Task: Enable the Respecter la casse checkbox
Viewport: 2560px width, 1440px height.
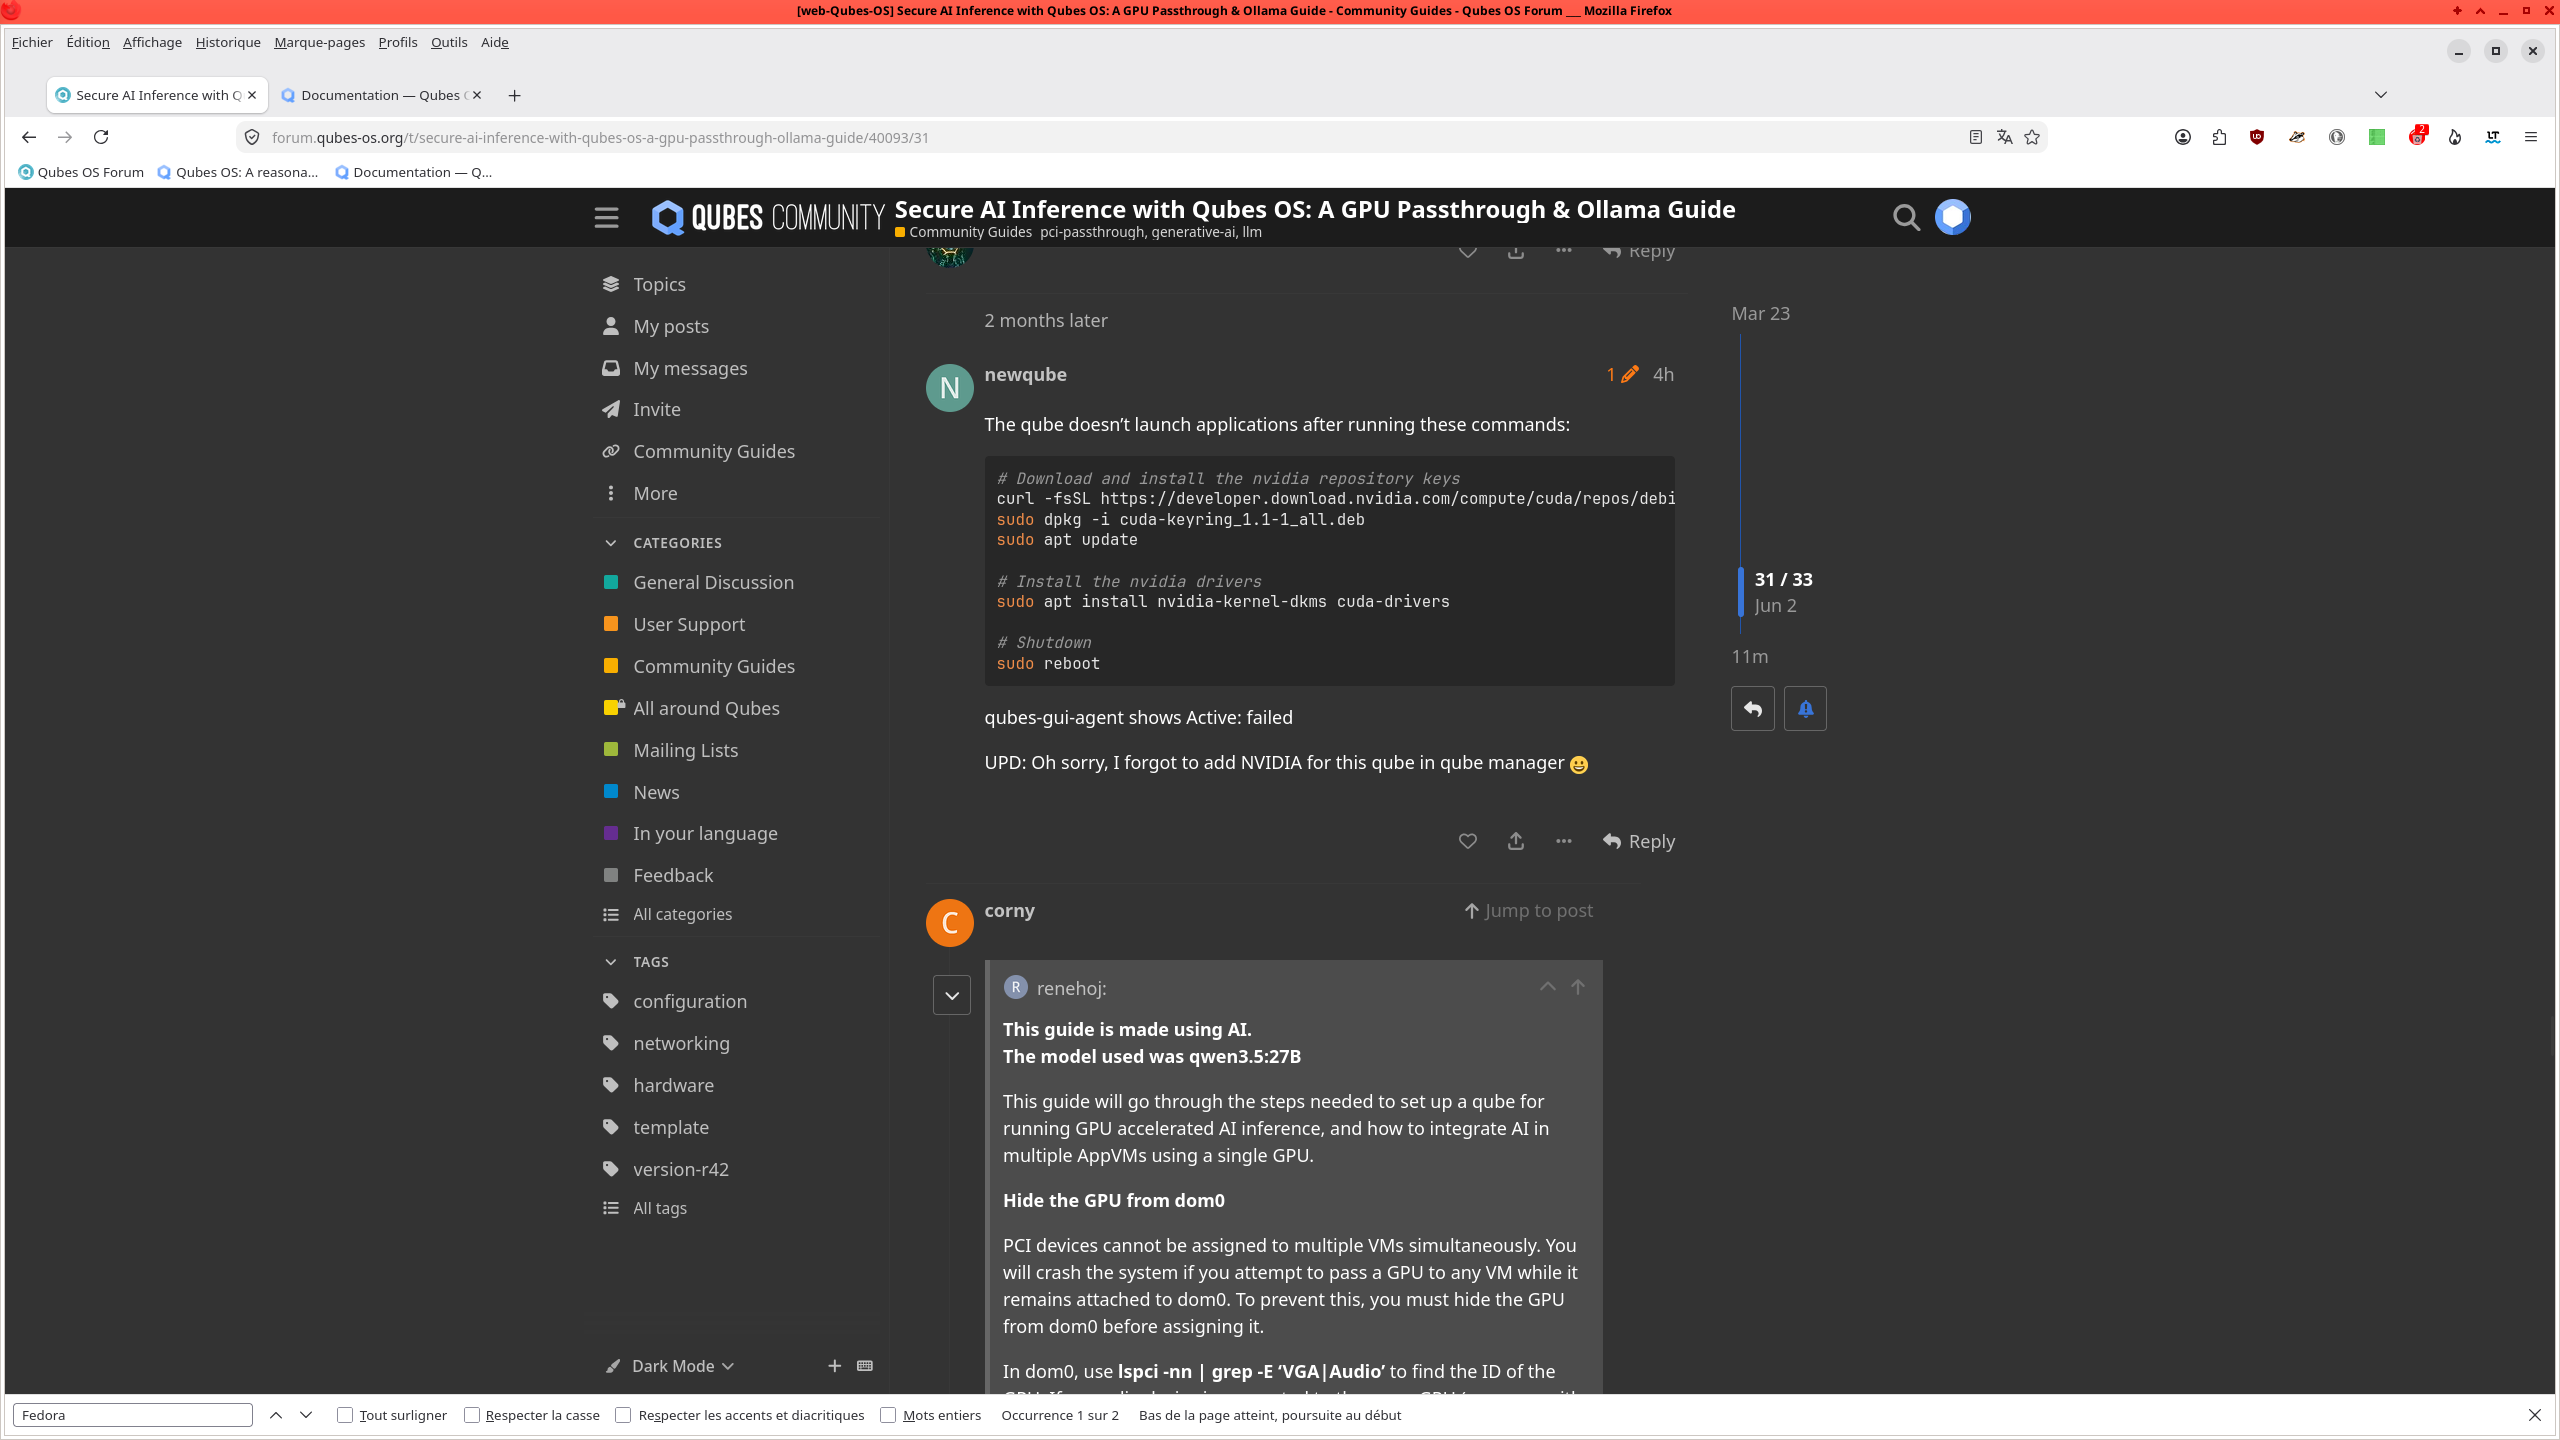Action: click(x=472, y=1415)
